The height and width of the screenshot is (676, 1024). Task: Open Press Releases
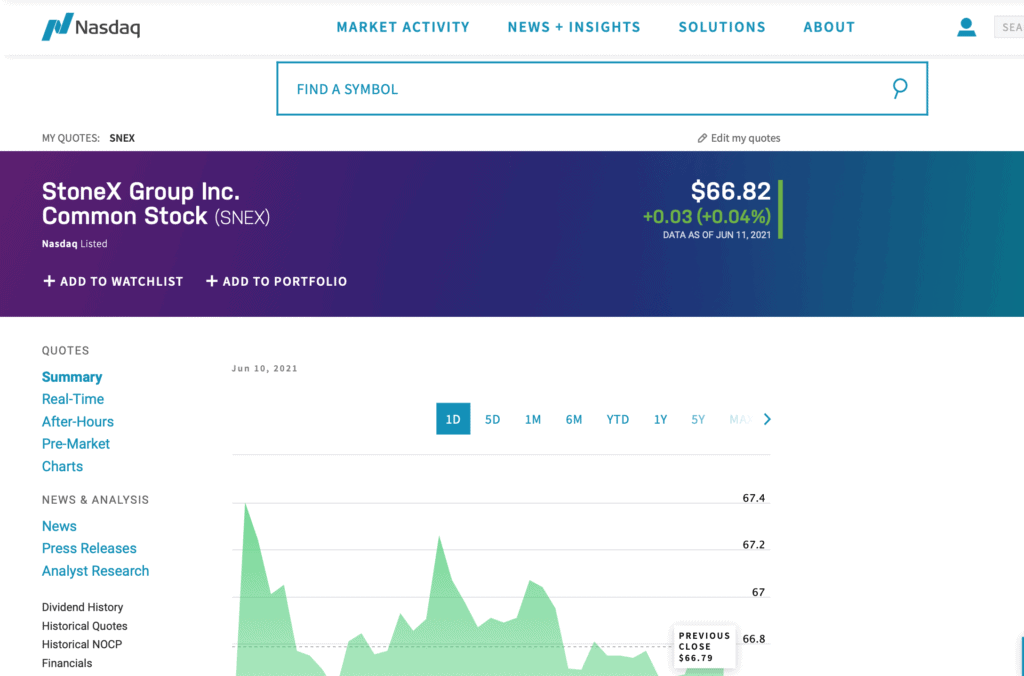(x=89, y=548)
